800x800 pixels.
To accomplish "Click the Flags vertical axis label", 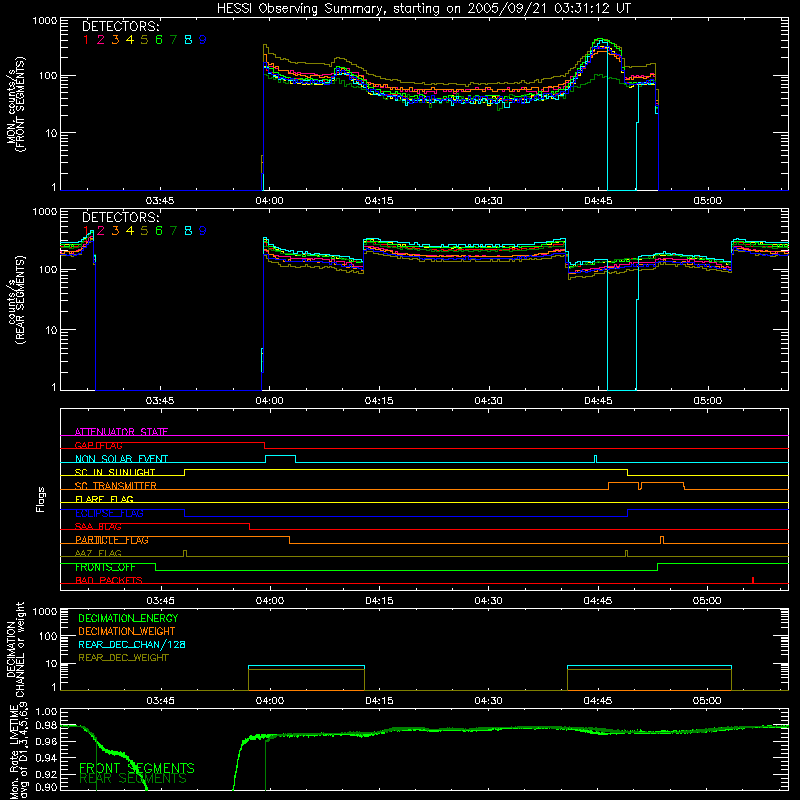I will coord(41,499).
